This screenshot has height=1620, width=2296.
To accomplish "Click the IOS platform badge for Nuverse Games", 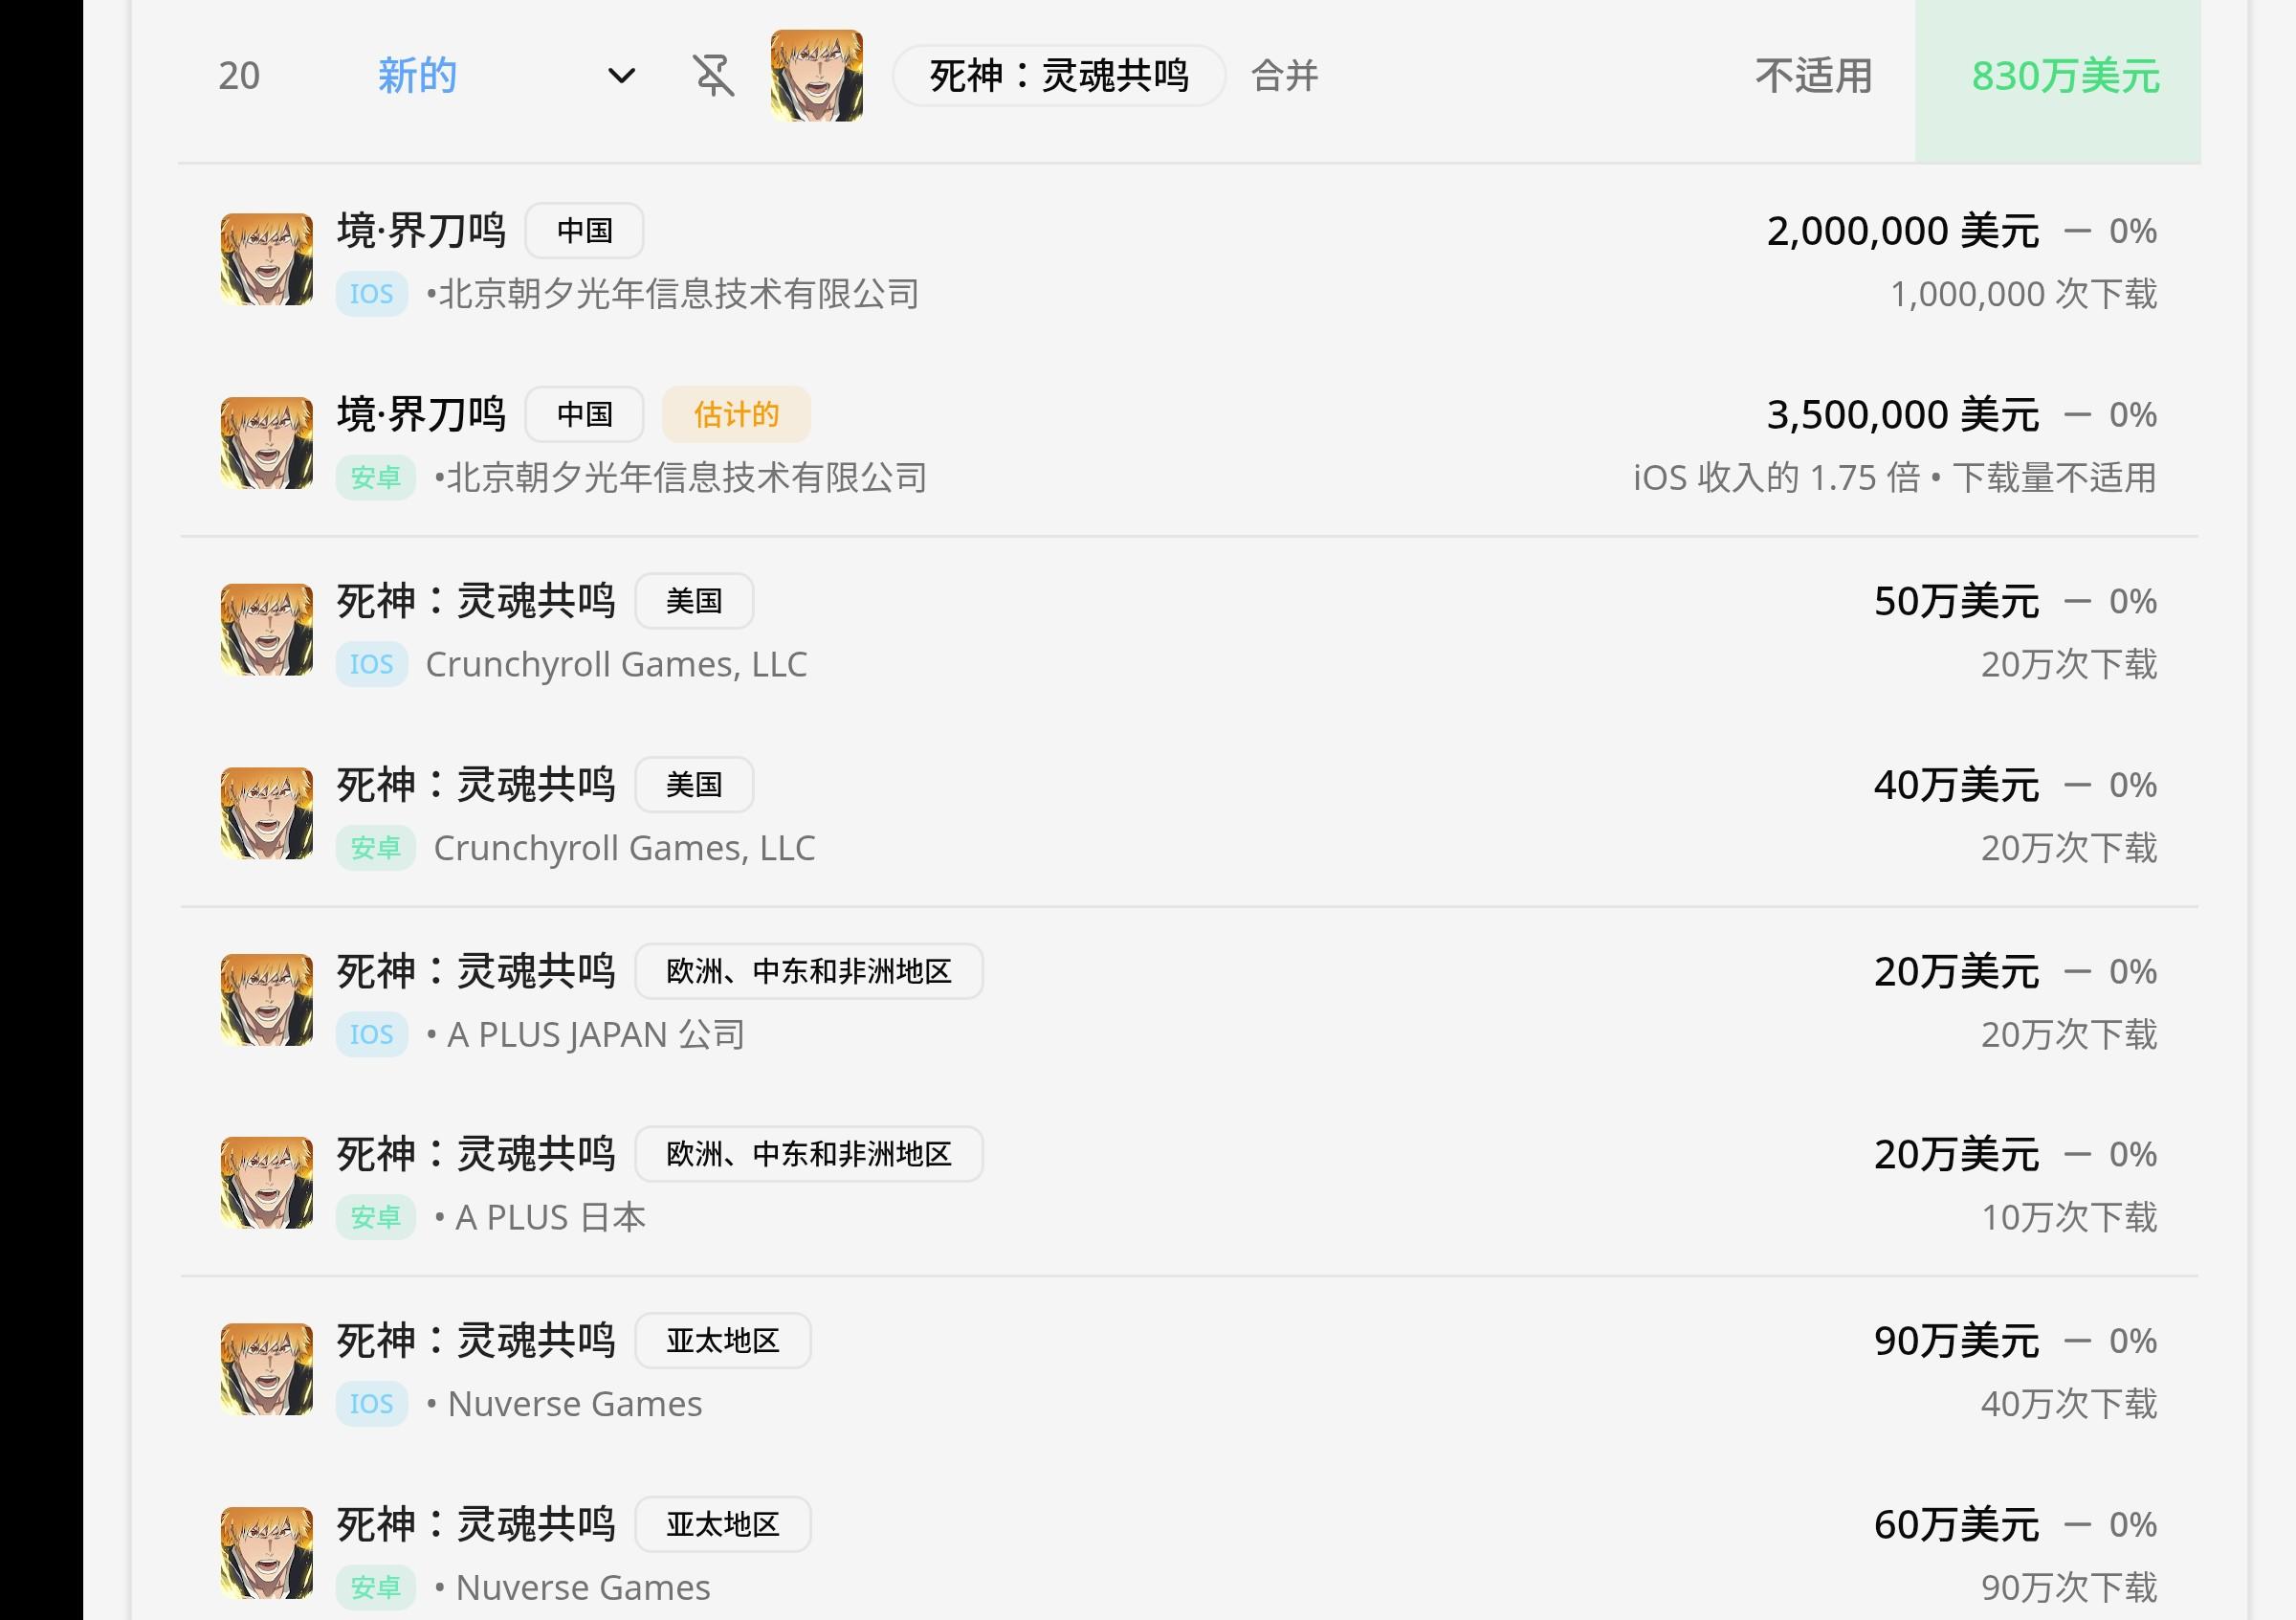I will click(x=371, y=1404).
